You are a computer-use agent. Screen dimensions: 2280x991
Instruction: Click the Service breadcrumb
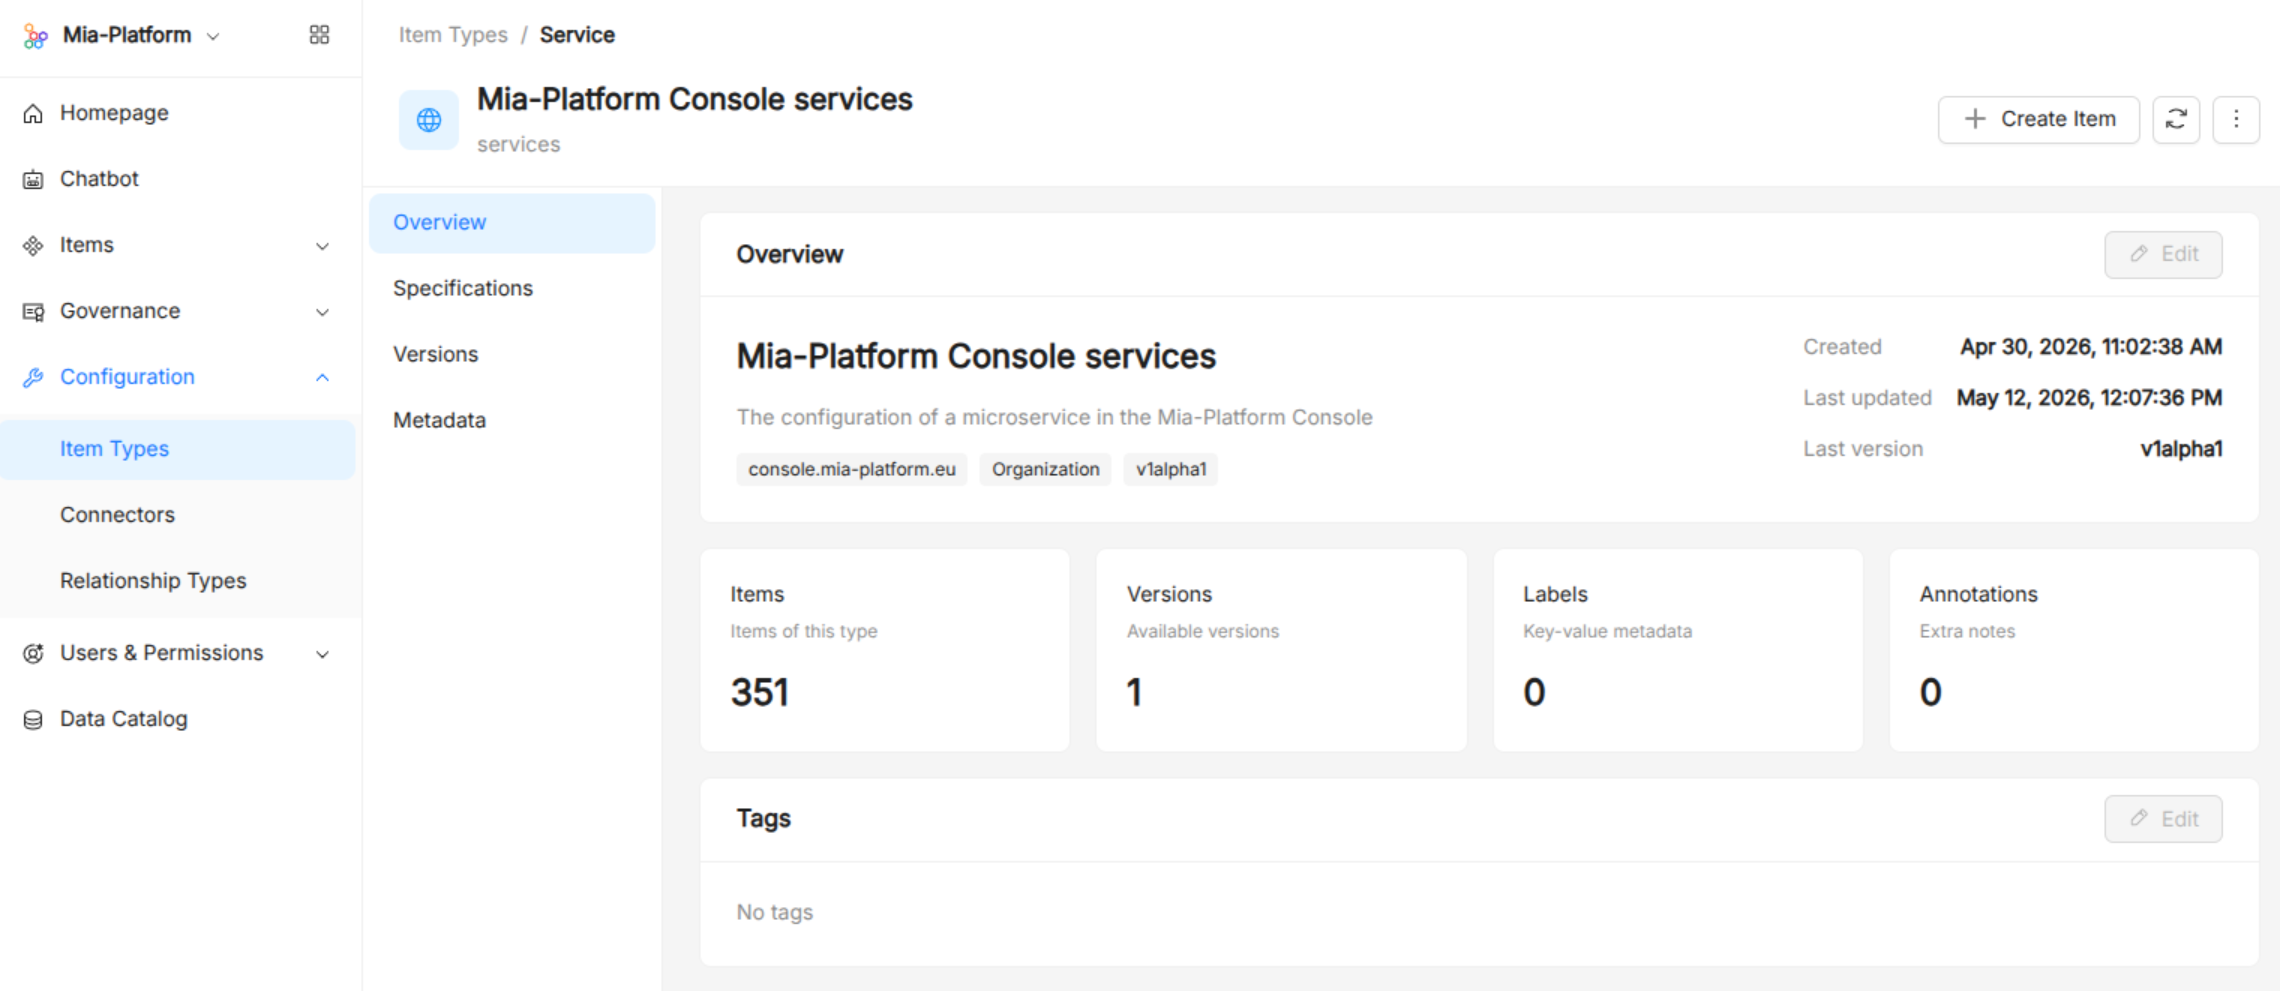[x=577, y=35]
